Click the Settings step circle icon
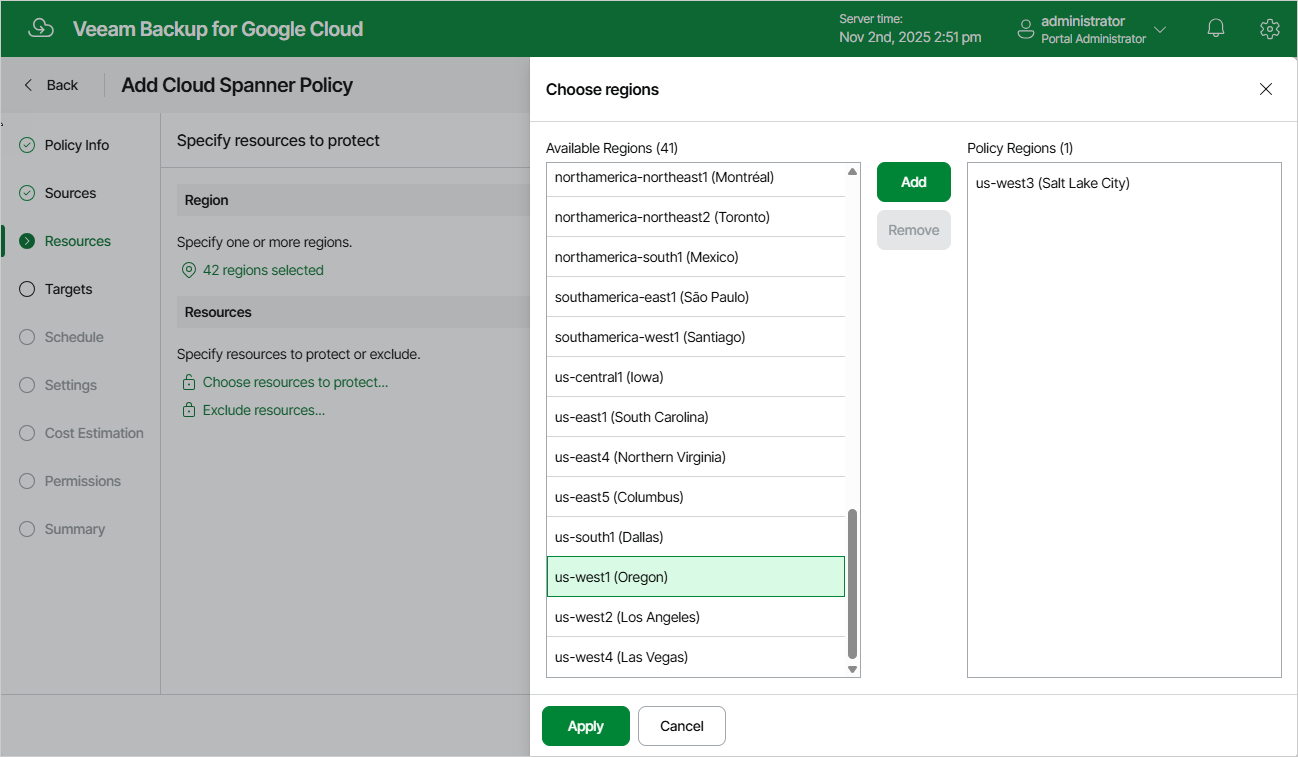 27,385
